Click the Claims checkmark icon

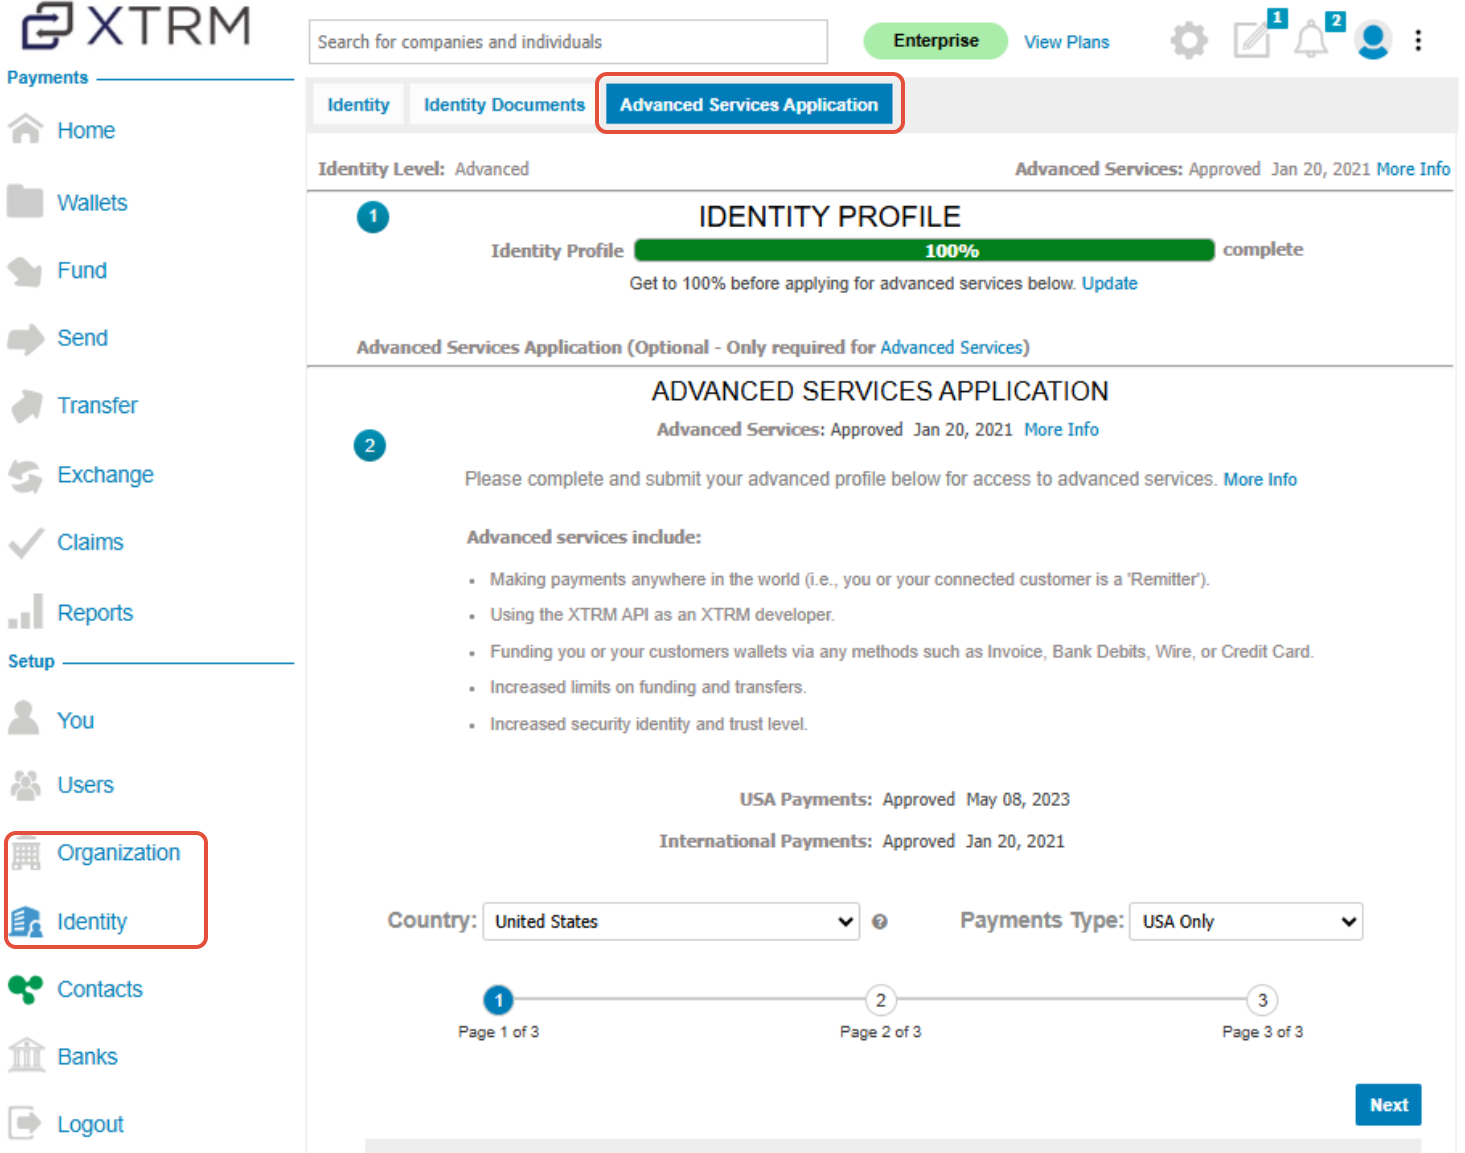25,543
